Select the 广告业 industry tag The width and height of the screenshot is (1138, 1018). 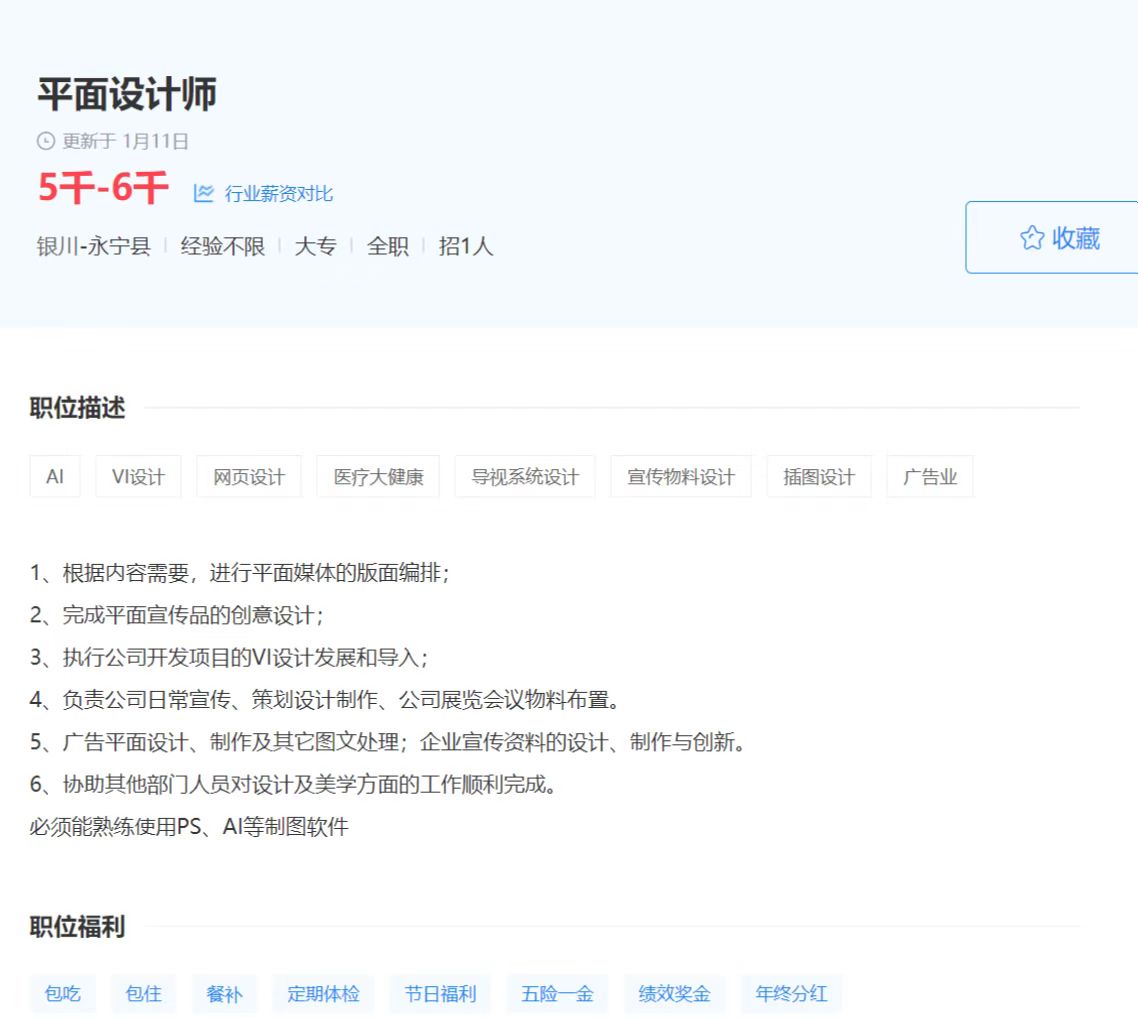click(930, 477)
